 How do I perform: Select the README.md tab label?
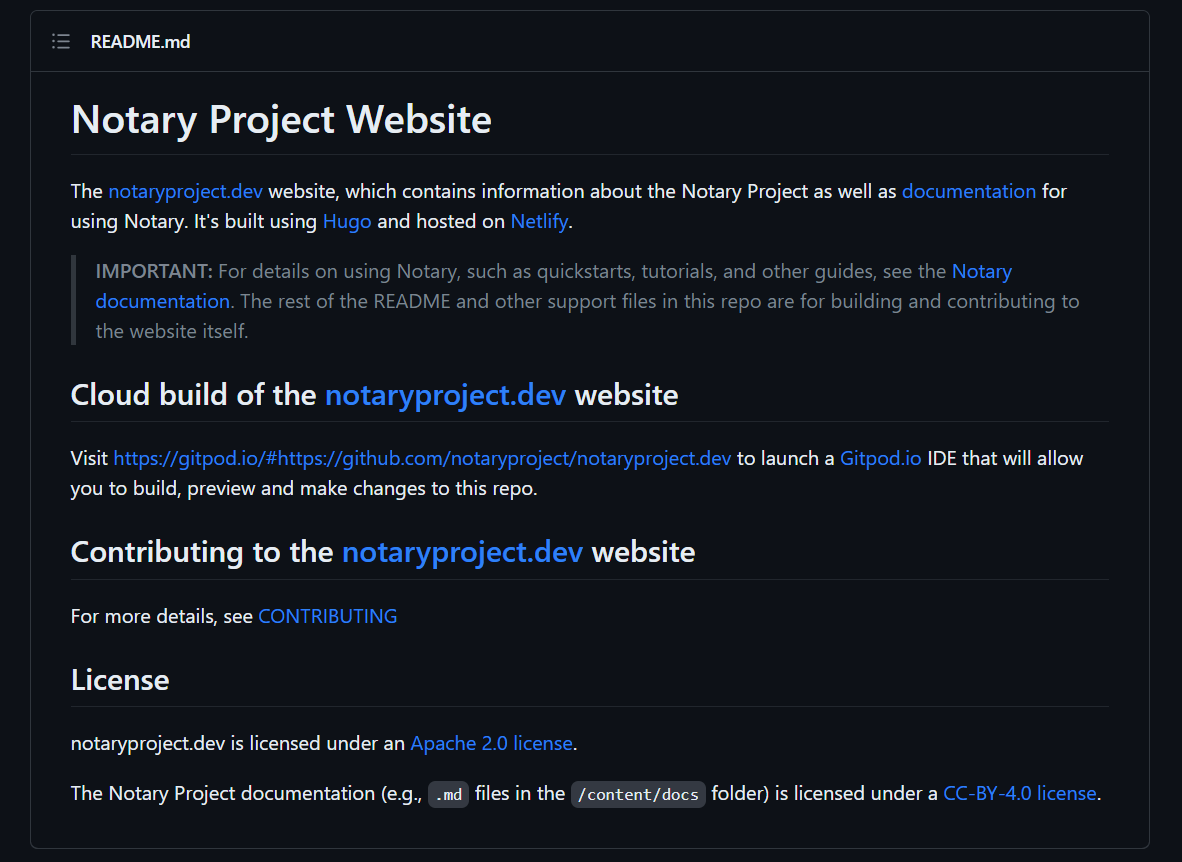[140, 42]
